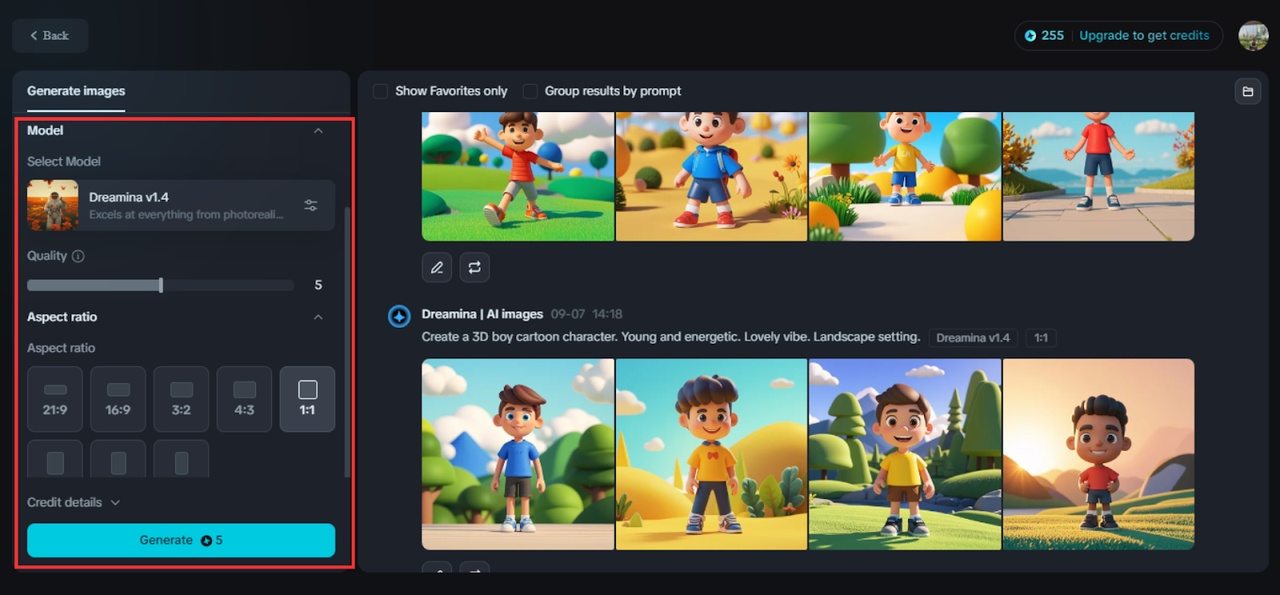Regenerate using loop icon under top images

[x=474, y=267]
